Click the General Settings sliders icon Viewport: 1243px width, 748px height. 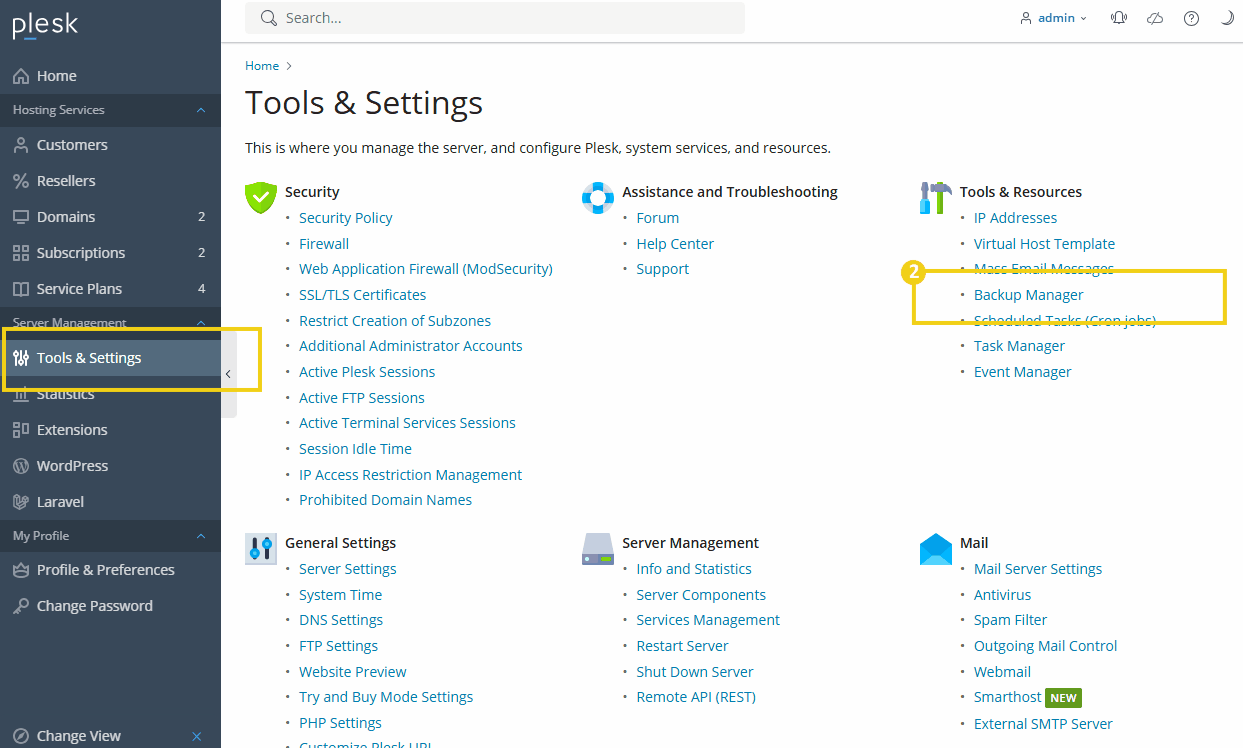click(x=261, y=548)
